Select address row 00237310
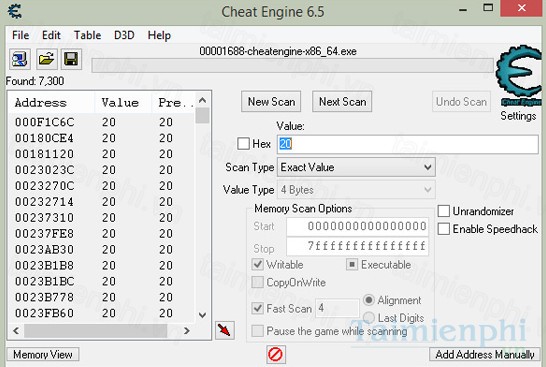The width and height of the screenshot is (546, 367). pos(101,218)
